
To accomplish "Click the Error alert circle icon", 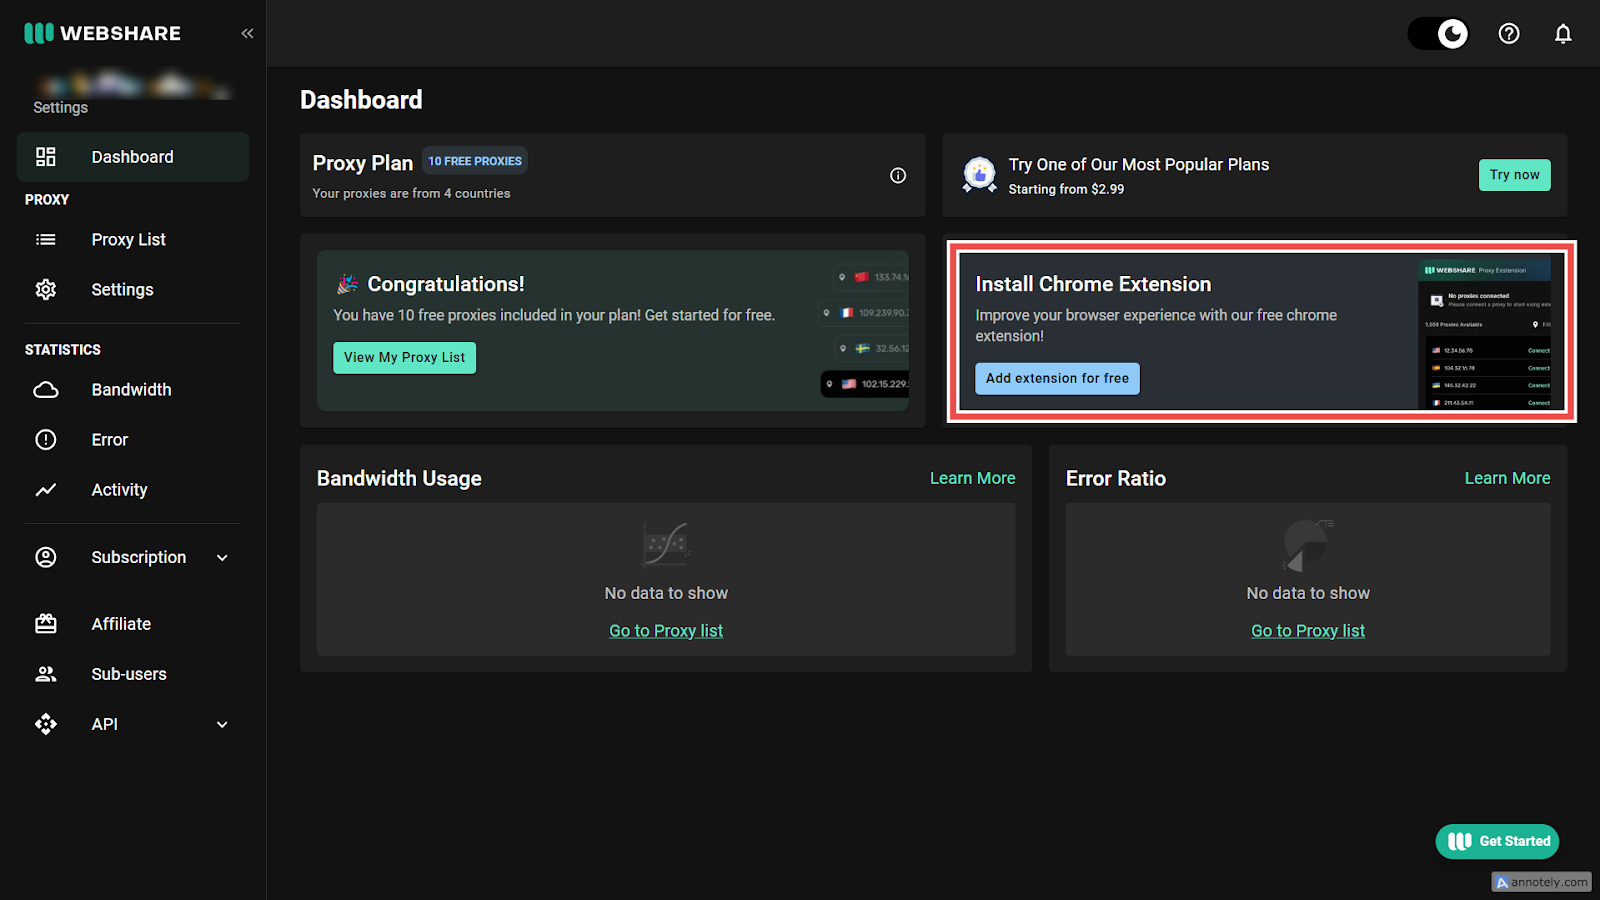I will [46, 440].
